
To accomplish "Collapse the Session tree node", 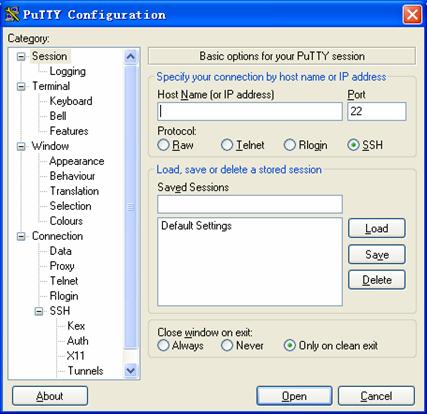I will pos(21,56).
